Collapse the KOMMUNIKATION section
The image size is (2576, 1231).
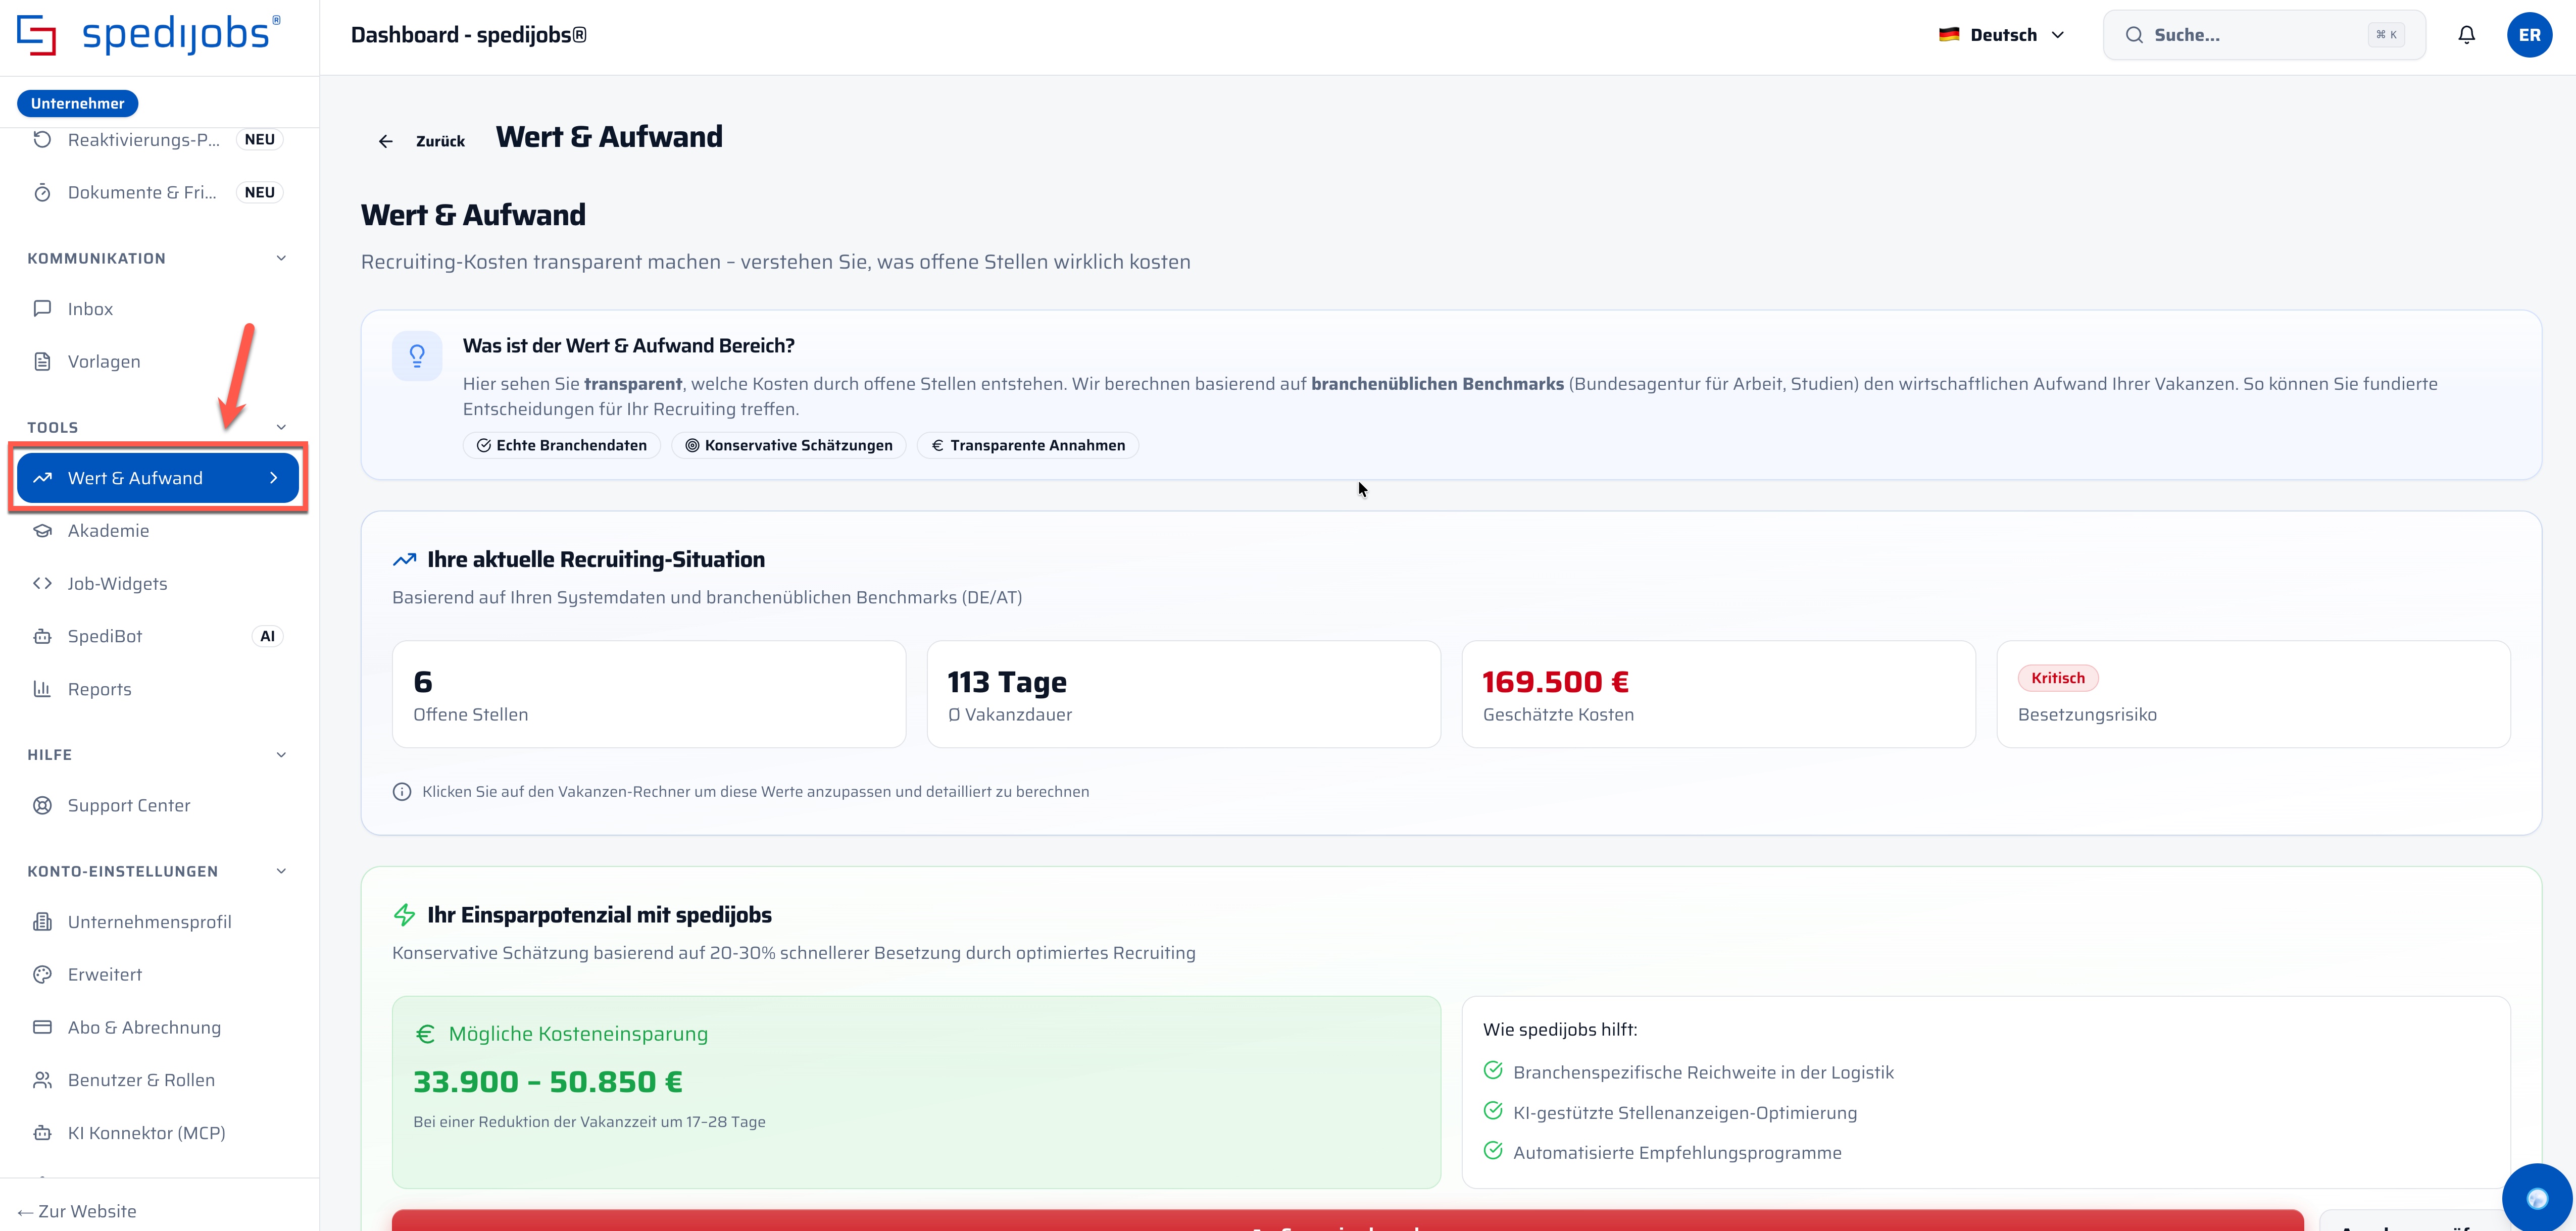(x=281, y=258)
